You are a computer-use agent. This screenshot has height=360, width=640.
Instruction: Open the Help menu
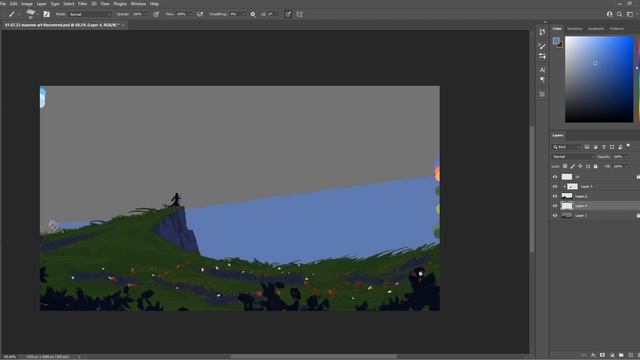pyautogui.click(x=154, y=4)
